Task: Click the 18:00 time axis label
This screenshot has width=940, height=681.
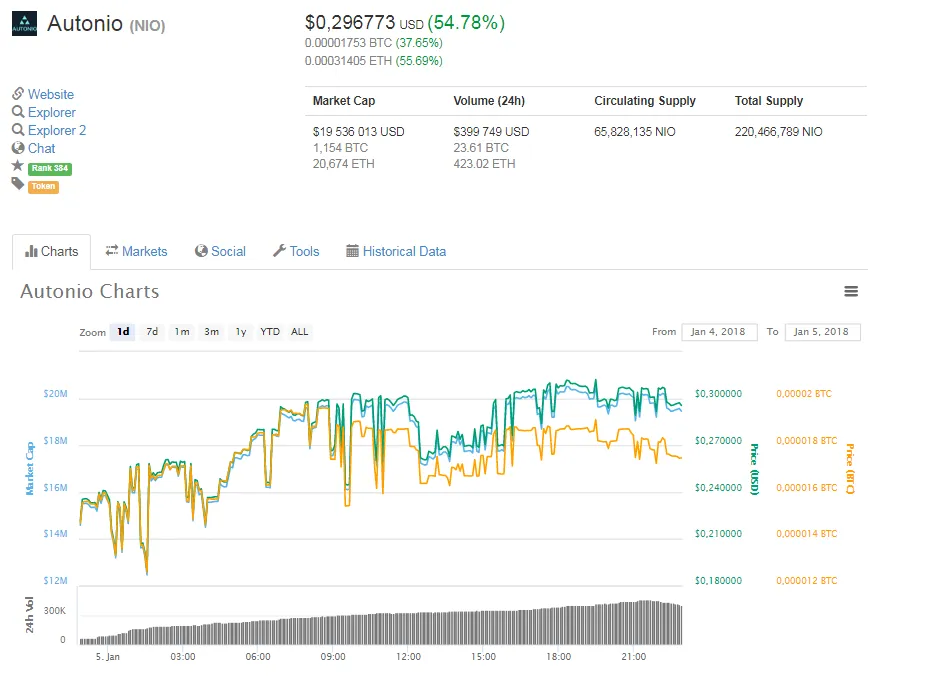Action: (559, 656)
